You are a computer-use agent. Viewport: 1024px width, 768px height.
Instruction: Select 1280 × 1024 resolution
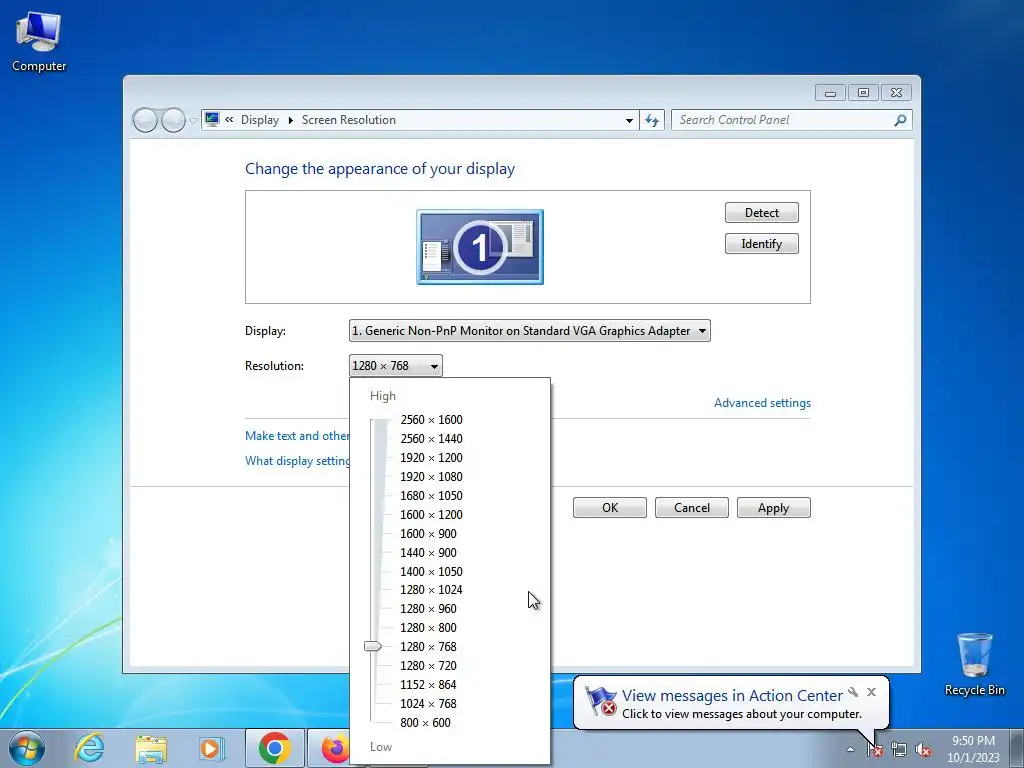tap(431, 590)
